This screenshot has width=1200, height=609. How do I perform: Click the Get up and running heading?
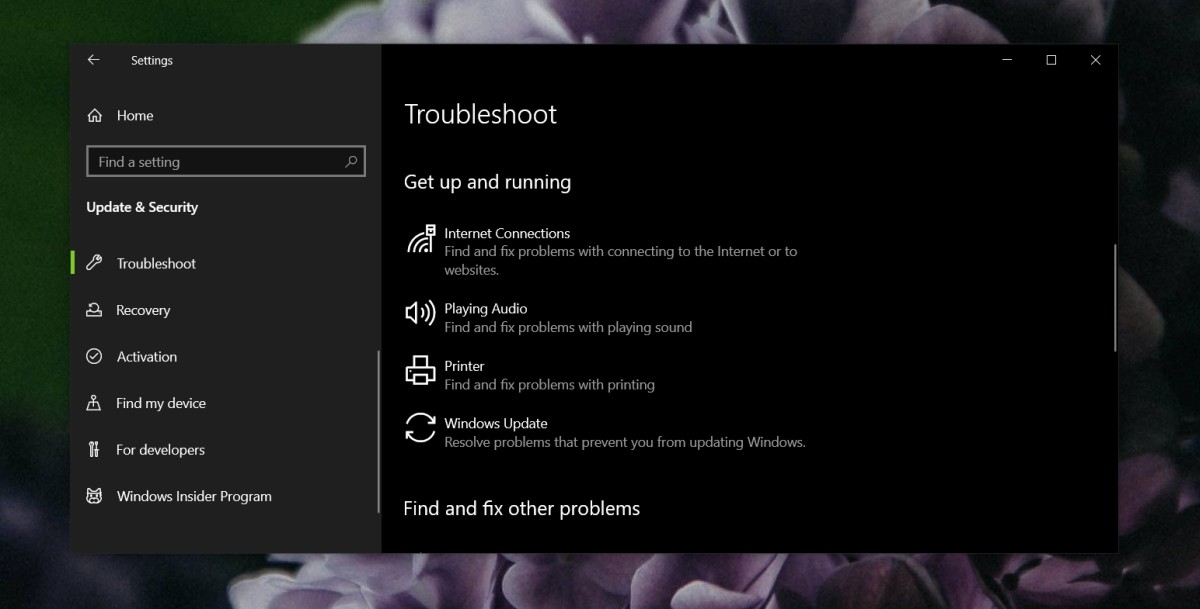[x=487, y=182]
